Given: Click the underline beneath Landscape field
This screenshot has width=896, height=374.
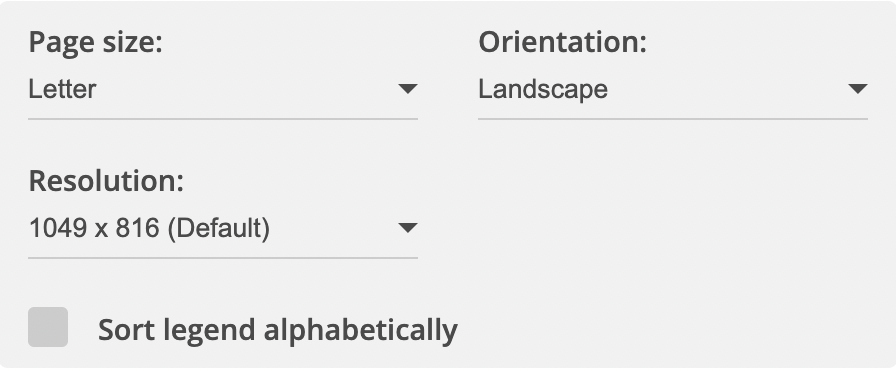Looking at the screenshot, I should 673,119.
